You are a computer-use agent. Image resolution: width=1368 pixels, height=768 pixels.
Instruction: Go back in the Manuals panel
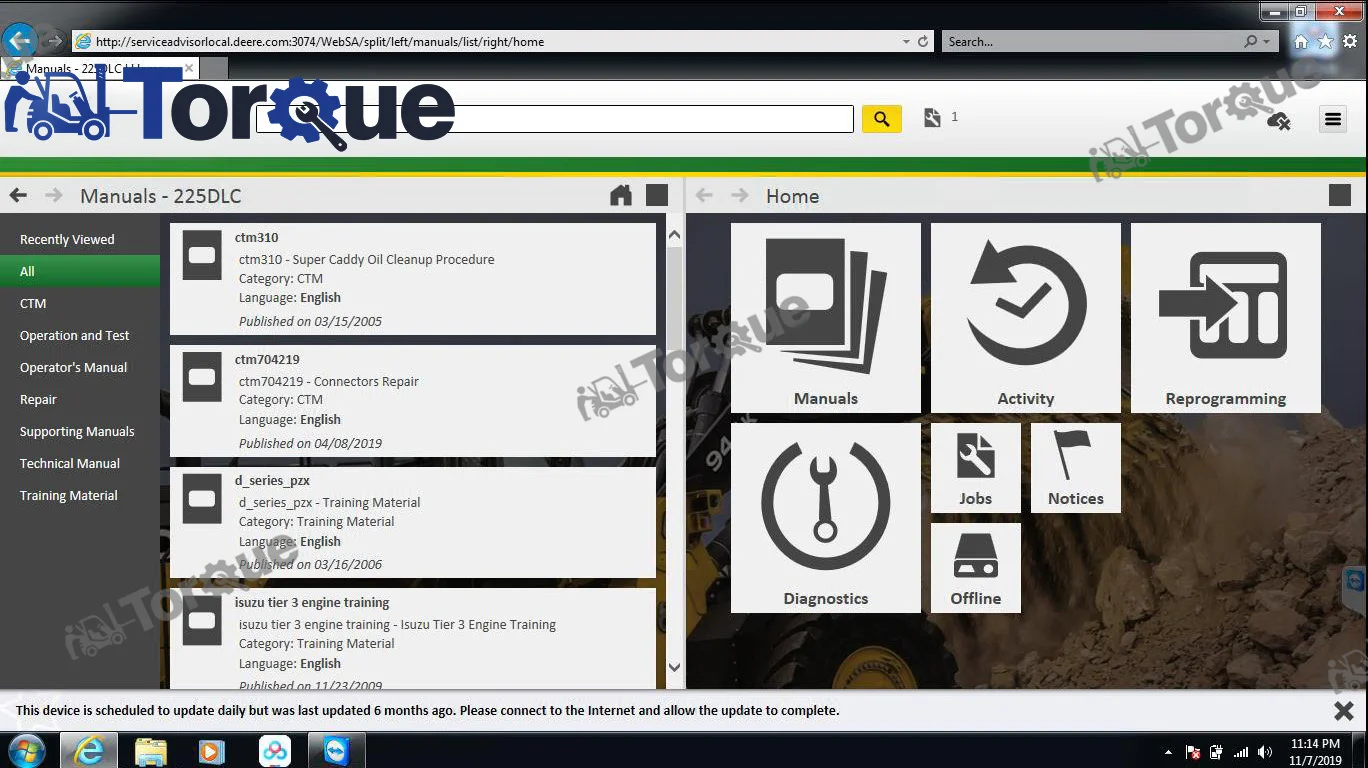pos(18,195)
